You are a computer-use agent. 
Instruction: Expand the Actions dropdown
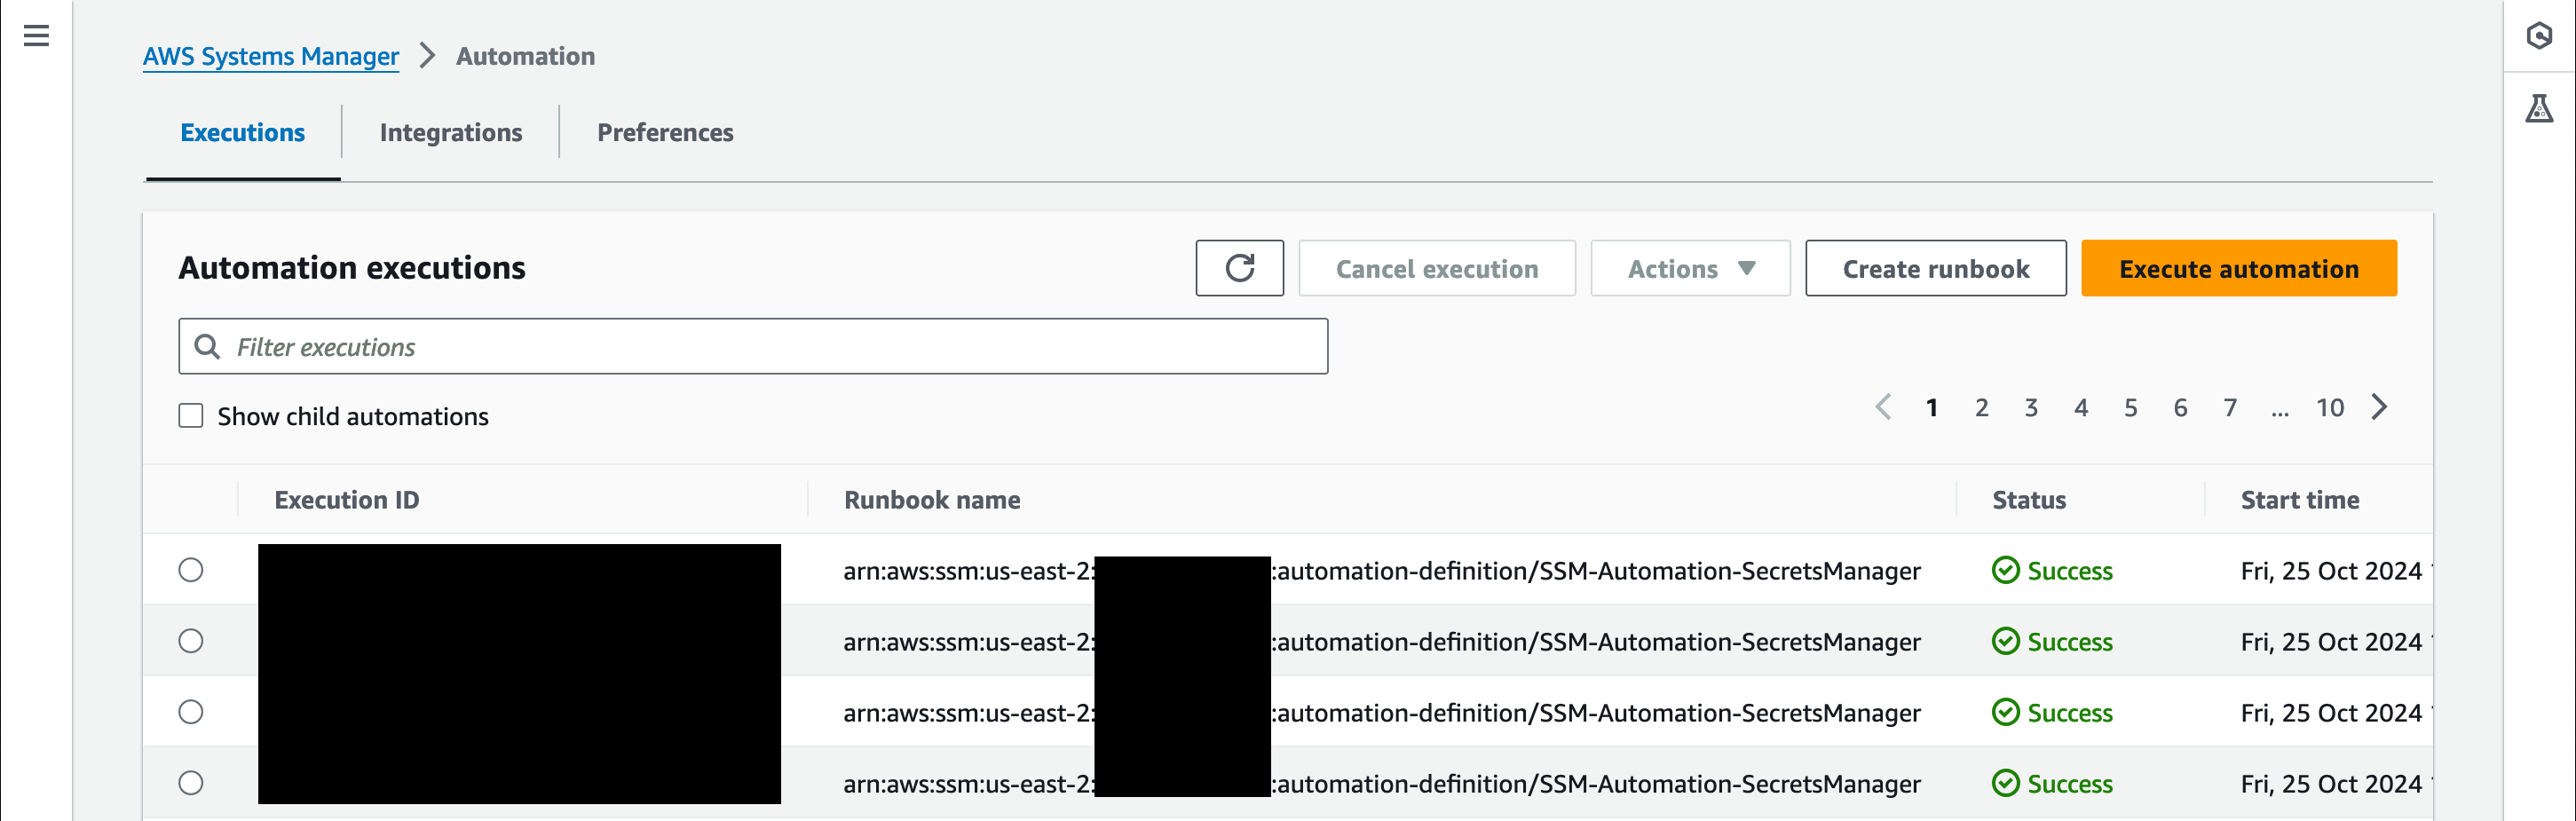tap(1689, 268)
